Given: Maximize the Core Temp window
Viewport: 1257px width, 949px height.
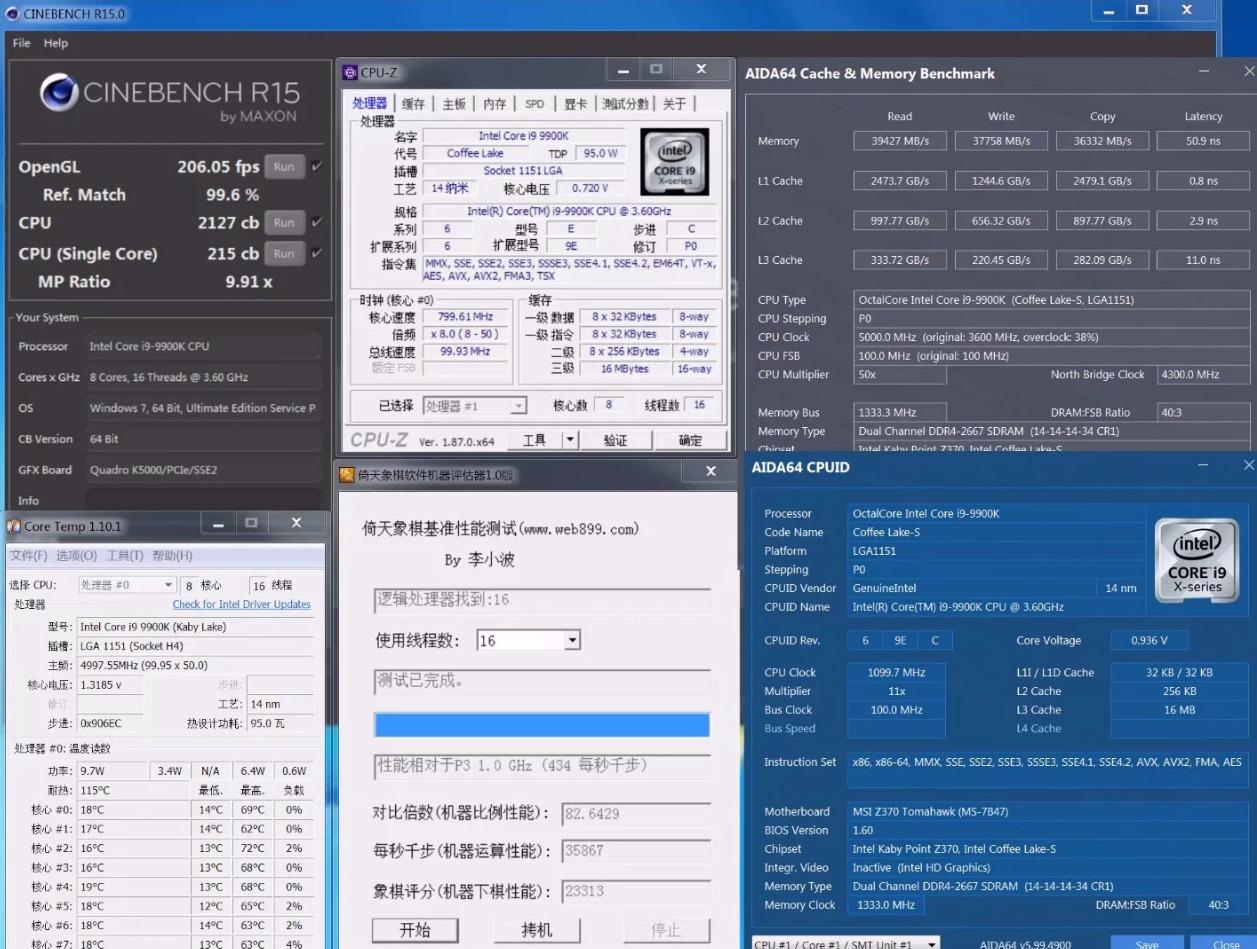Looking at the screenshot, I should coord(251,523).
